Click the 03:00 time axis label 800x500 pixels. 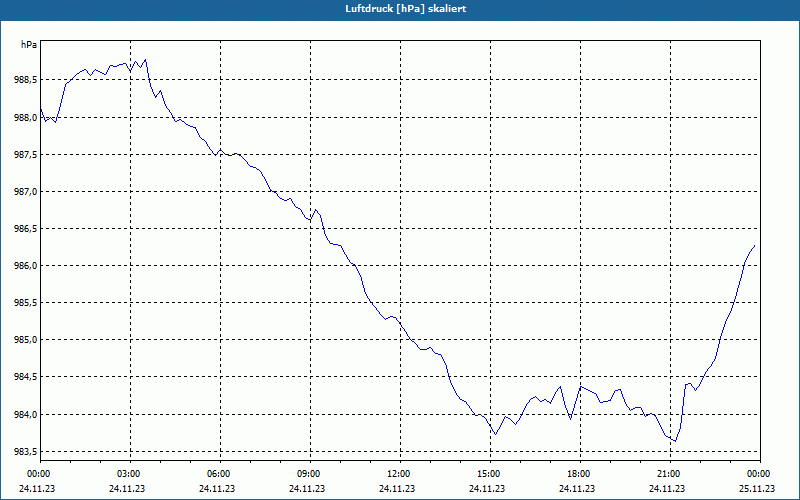click(131, 474)
